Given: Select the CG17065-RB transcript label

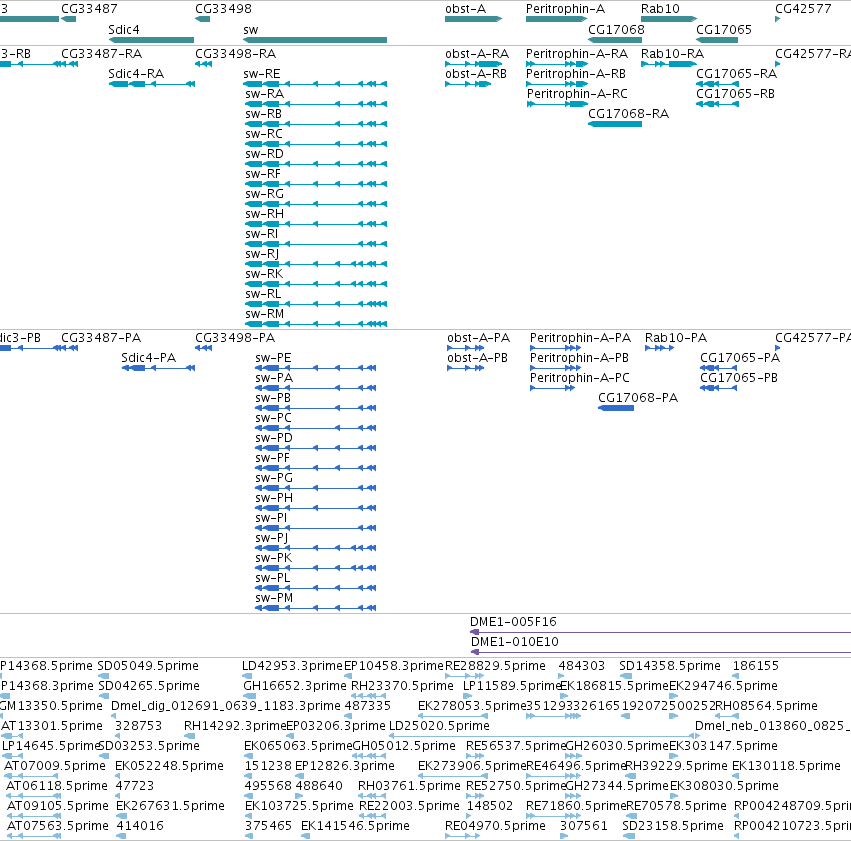Looking at the screenshot, I should [735, 94].
